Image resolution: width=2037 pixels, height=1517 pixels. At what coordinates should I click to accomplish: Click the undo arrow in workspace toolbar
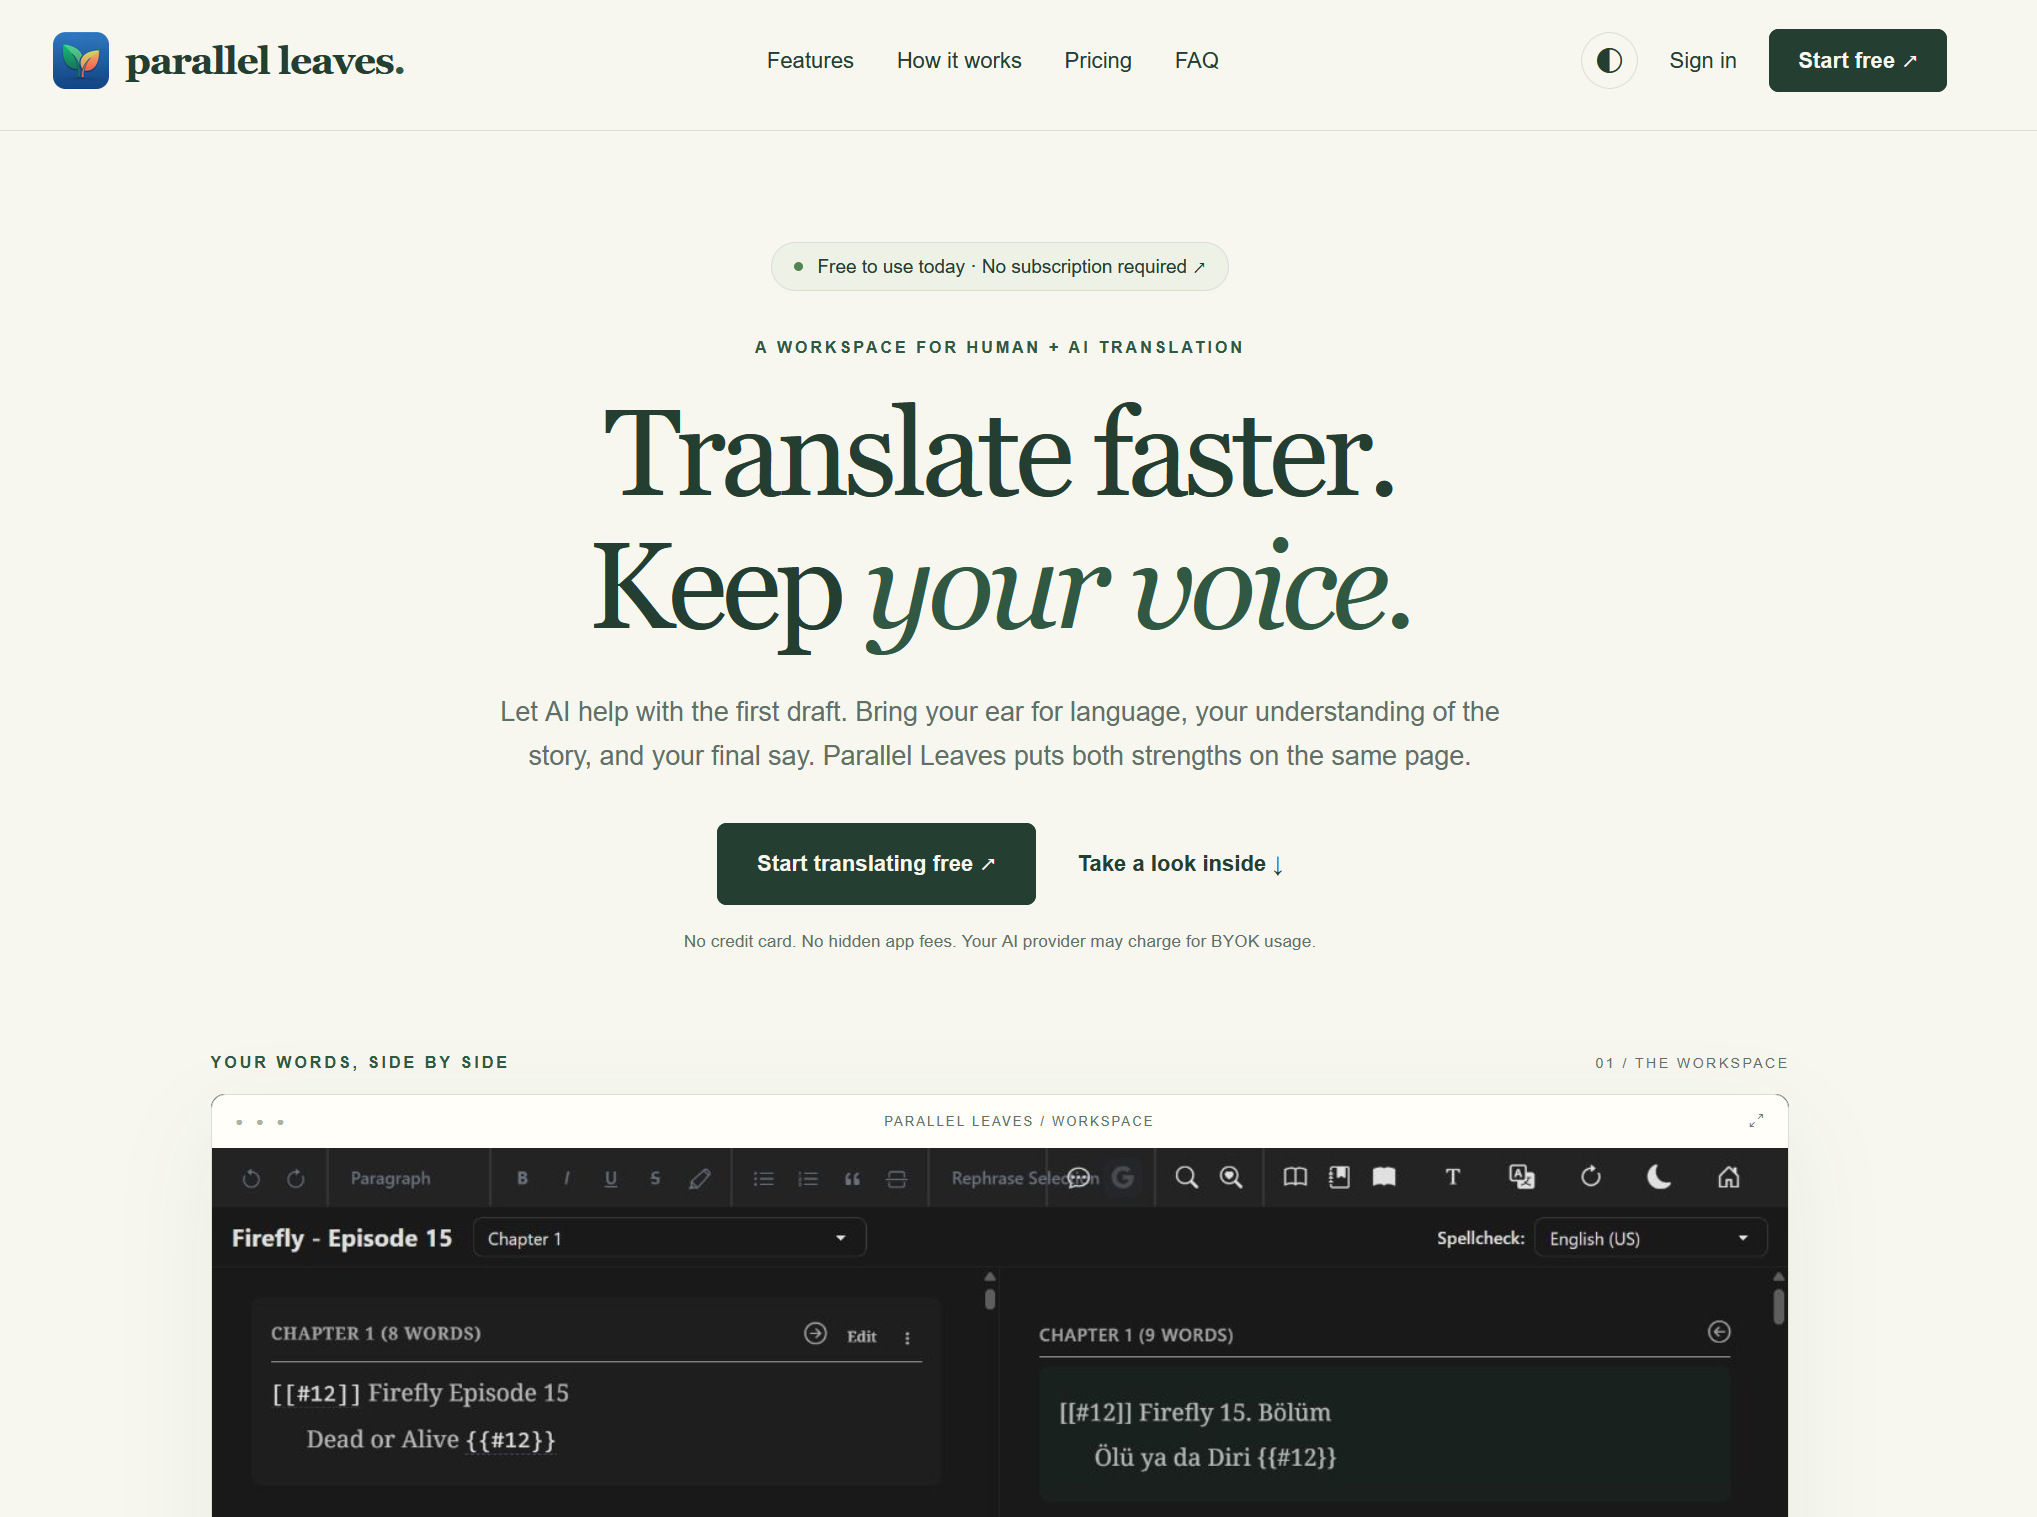251,1178
